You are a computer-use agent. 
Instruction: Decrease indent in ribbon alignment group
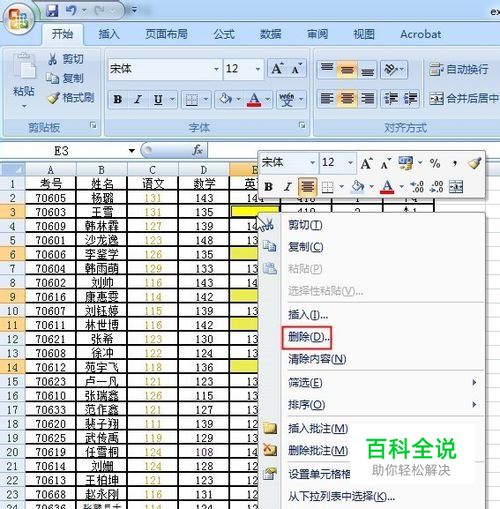390,99
